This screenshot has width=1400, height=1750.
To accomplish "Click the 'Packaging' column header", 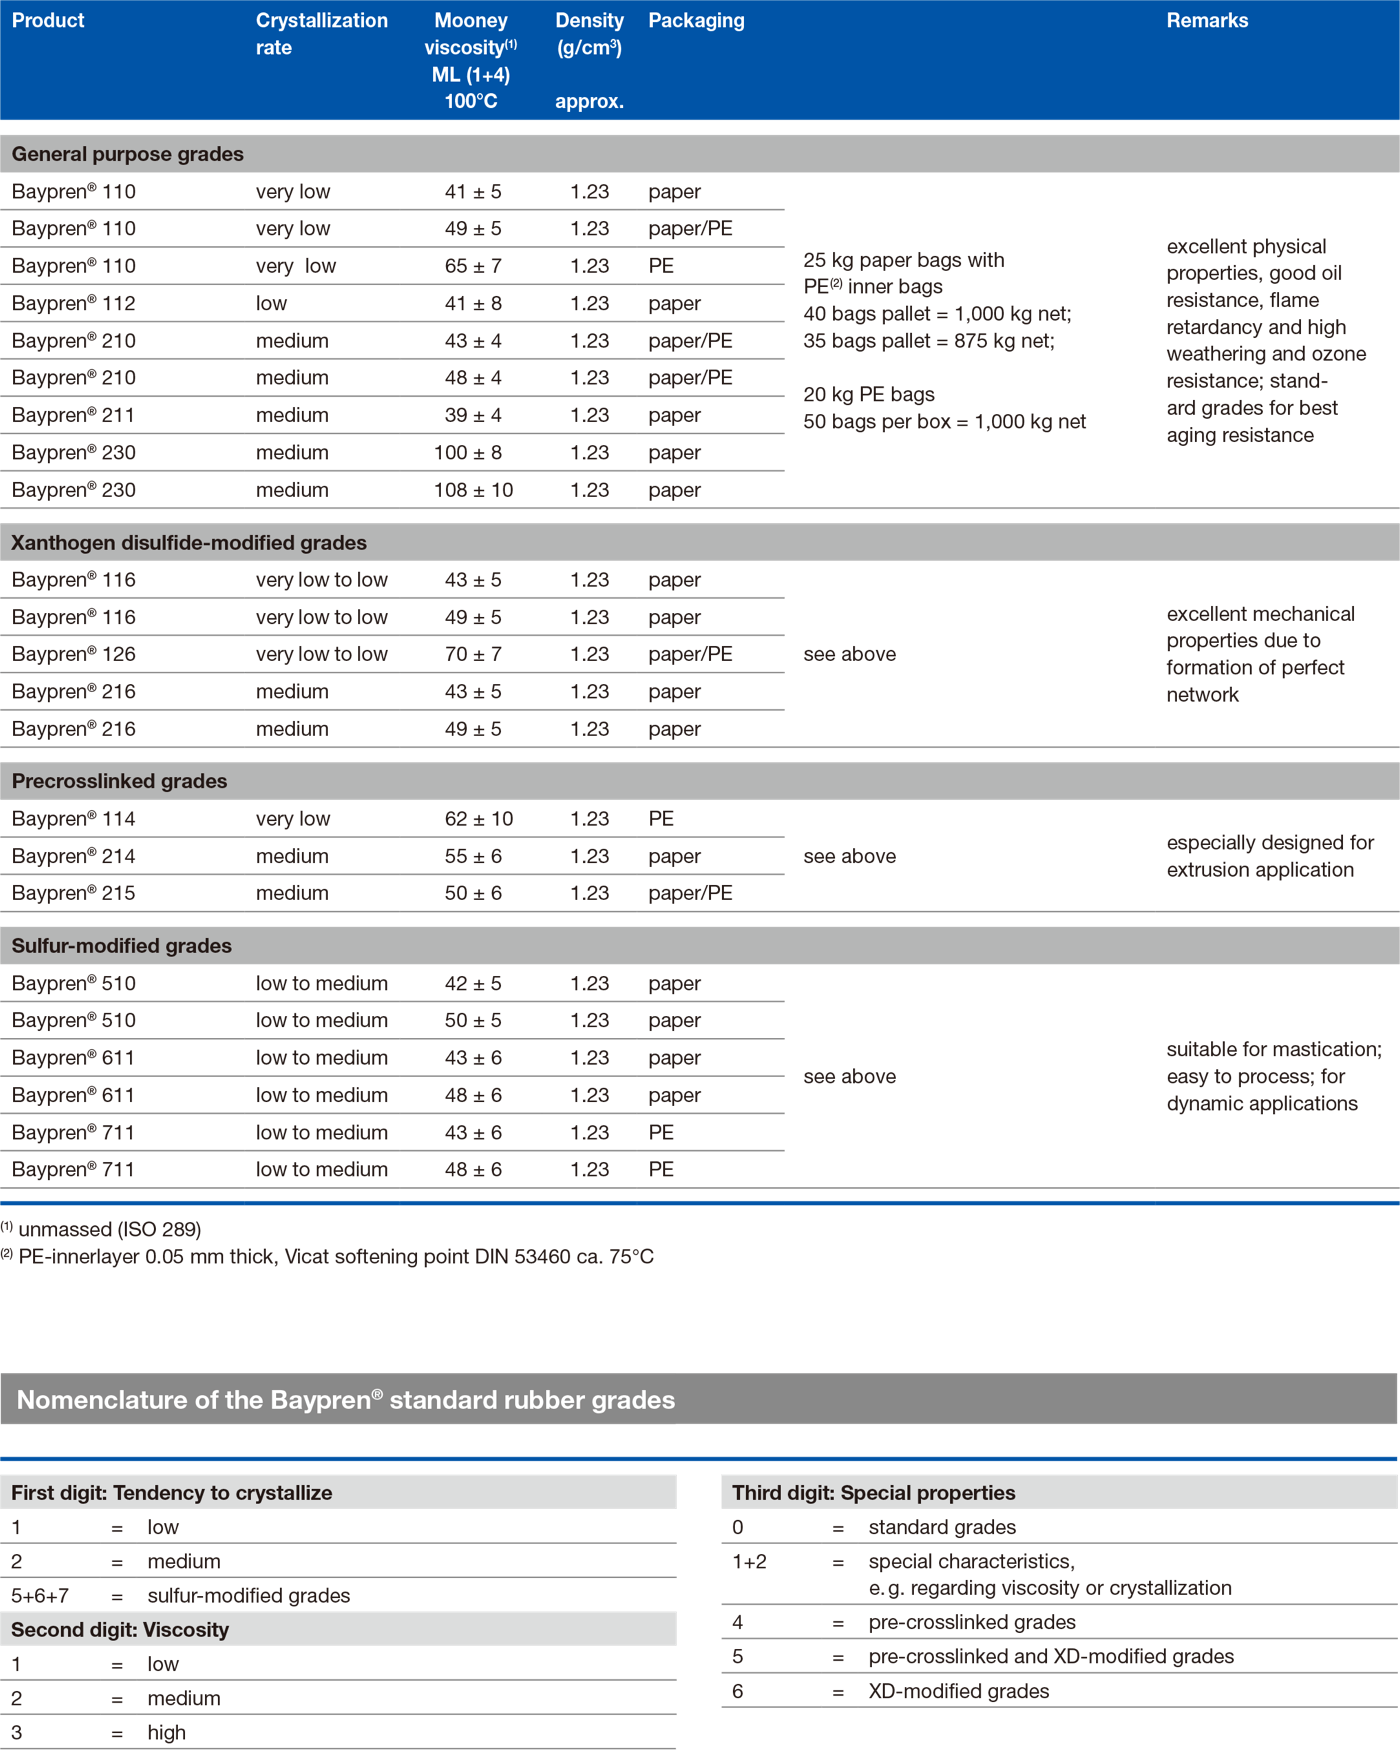I will [x=696, y=21].
